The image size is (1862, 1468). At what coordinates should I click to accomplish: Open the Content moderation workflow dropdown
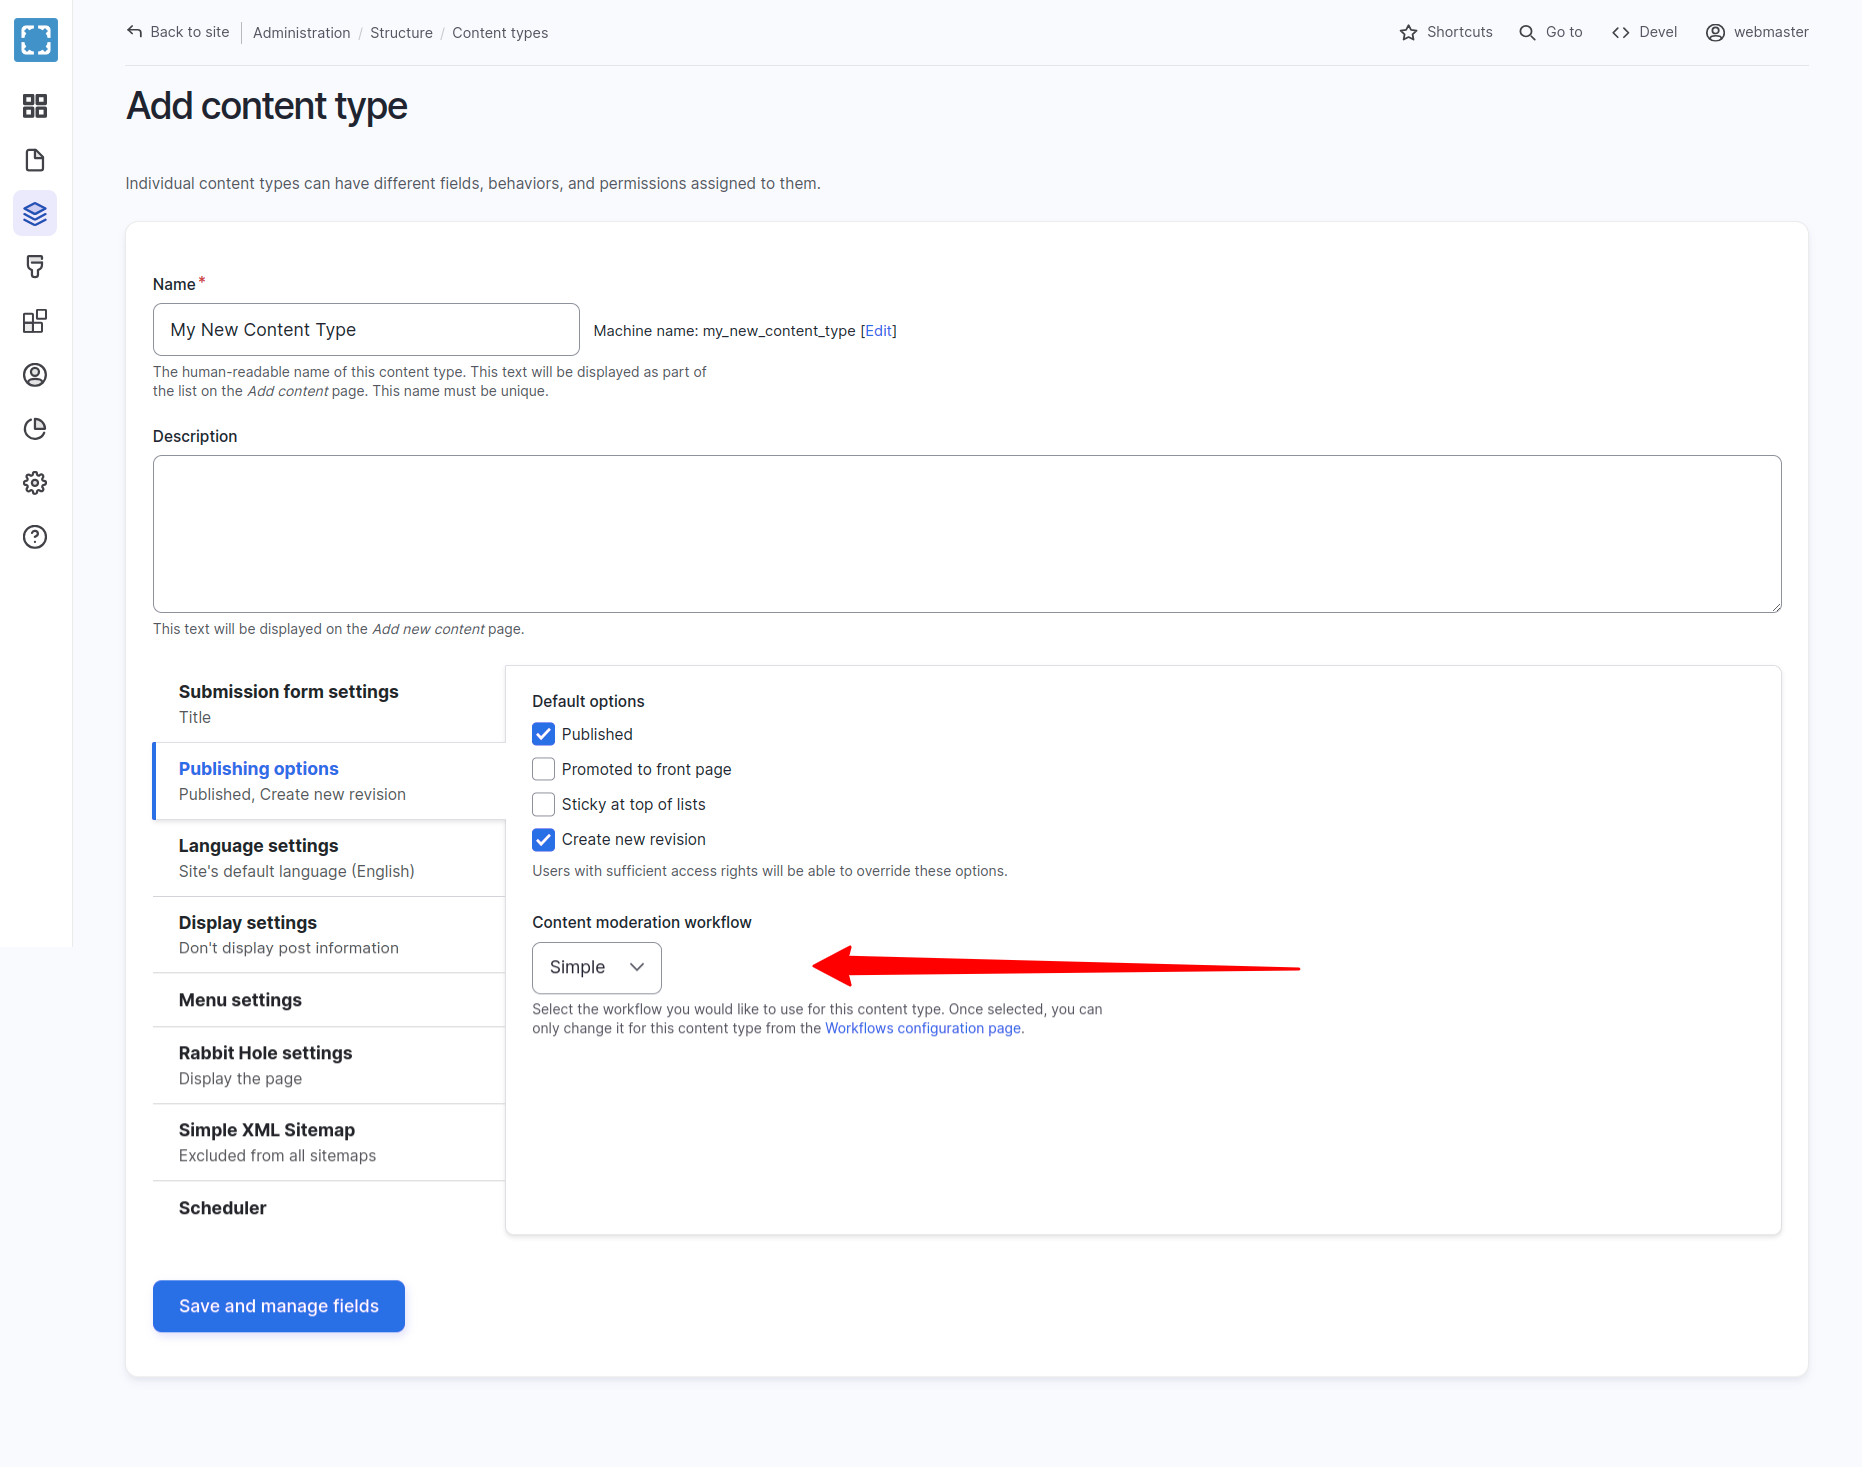[x=596, y=967]
